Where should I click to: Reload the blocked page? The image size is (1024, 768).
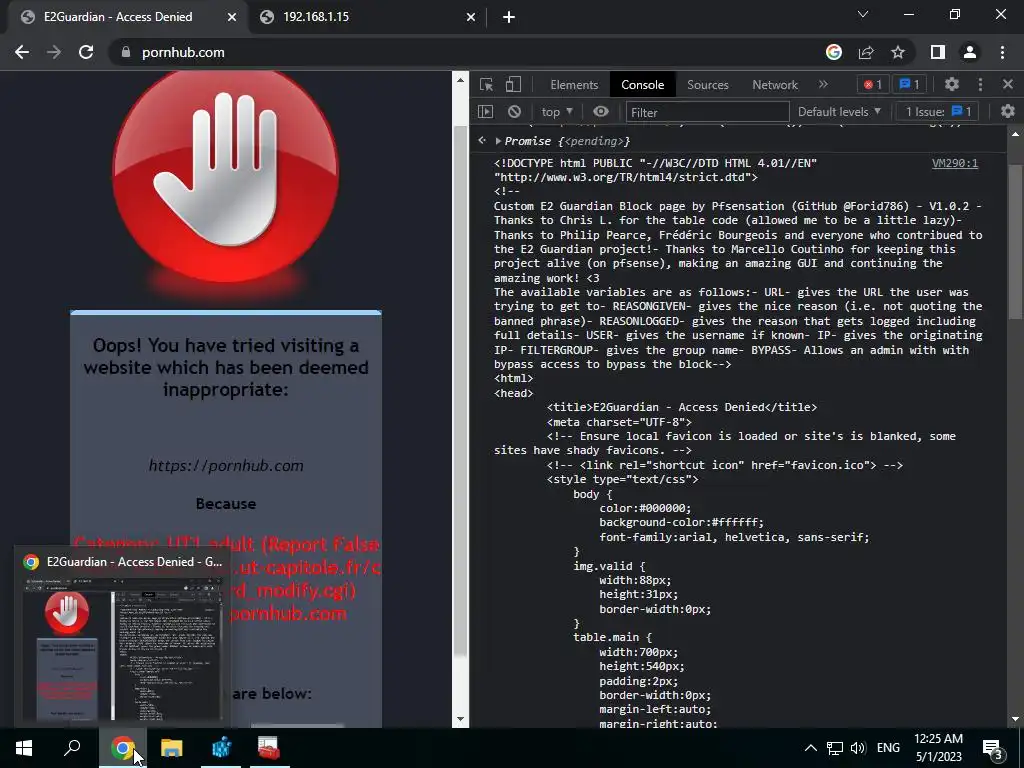click(86, 52)
